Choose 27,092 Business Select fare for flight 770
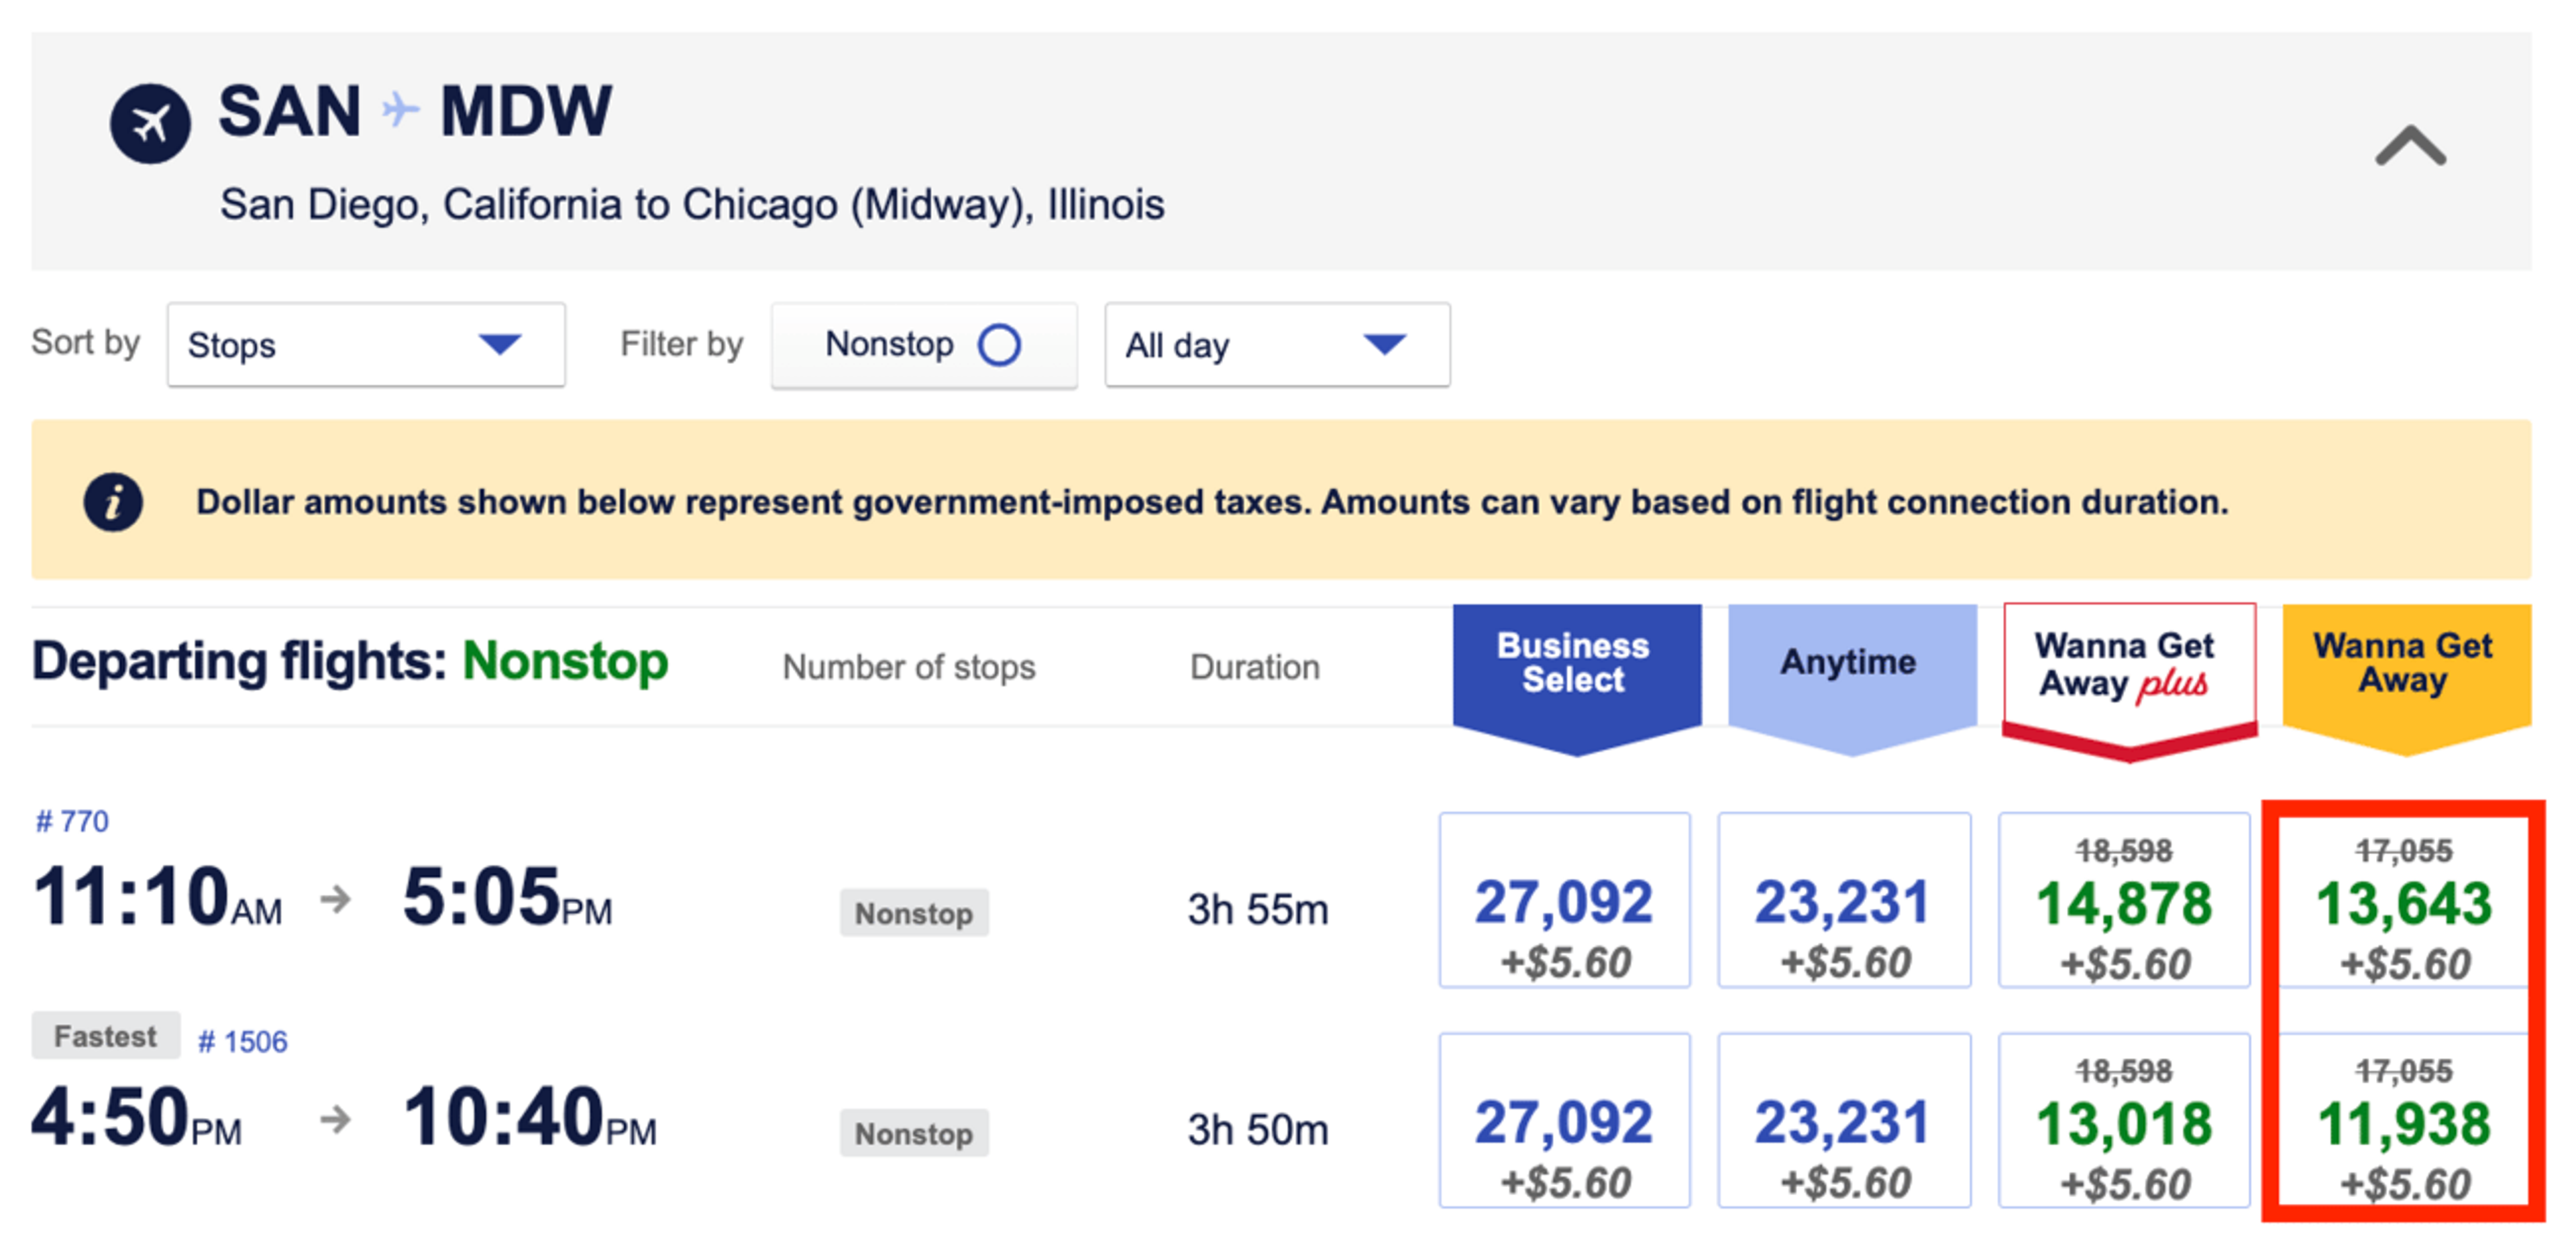 [x=1564, y=900]
